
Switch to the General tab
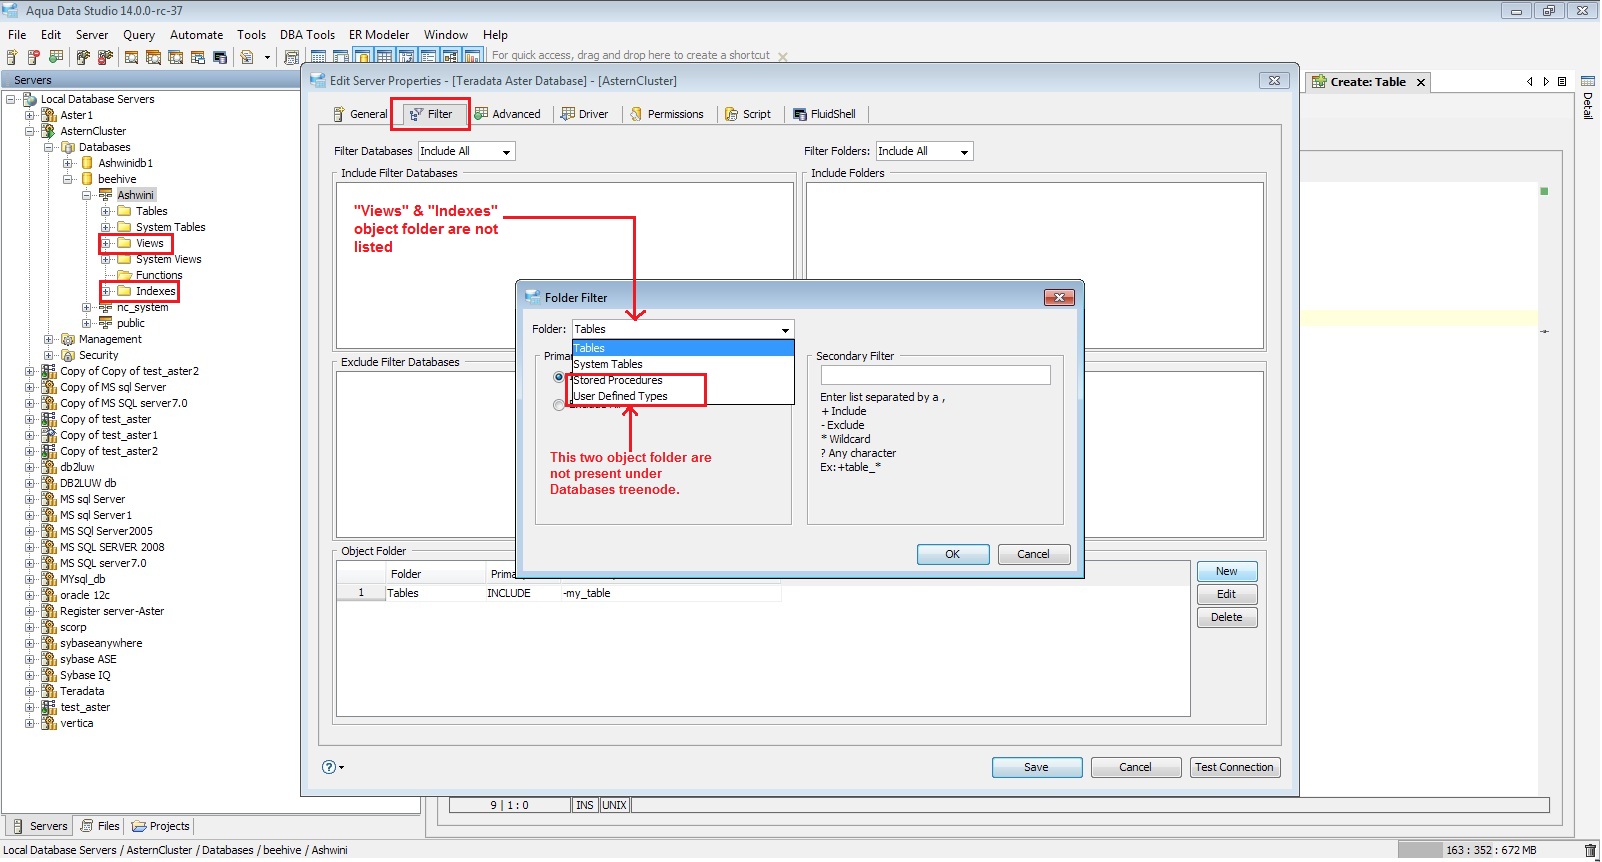(x=360, y=114)
